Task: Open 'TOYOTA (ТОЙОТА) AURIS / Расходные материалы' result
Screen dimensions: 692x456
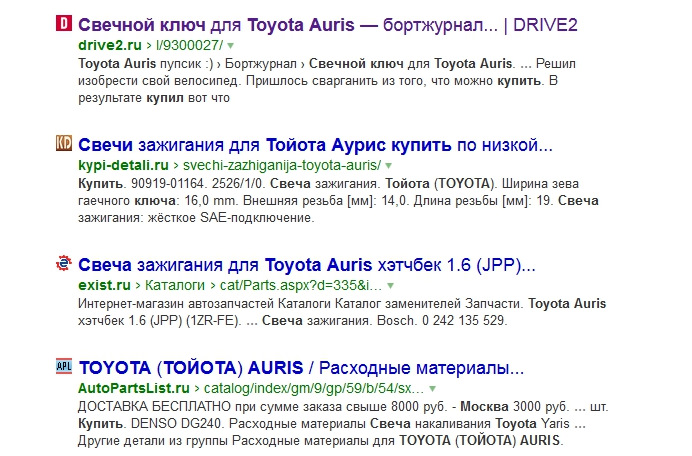Action: [301, 368]
